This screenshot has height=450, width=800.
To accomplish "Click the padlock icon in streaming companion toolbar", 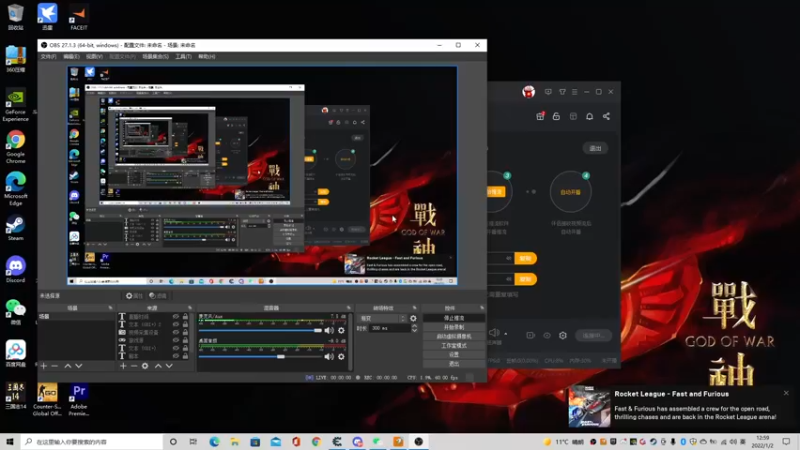I will pyautogui.click(x=556, y=116).
